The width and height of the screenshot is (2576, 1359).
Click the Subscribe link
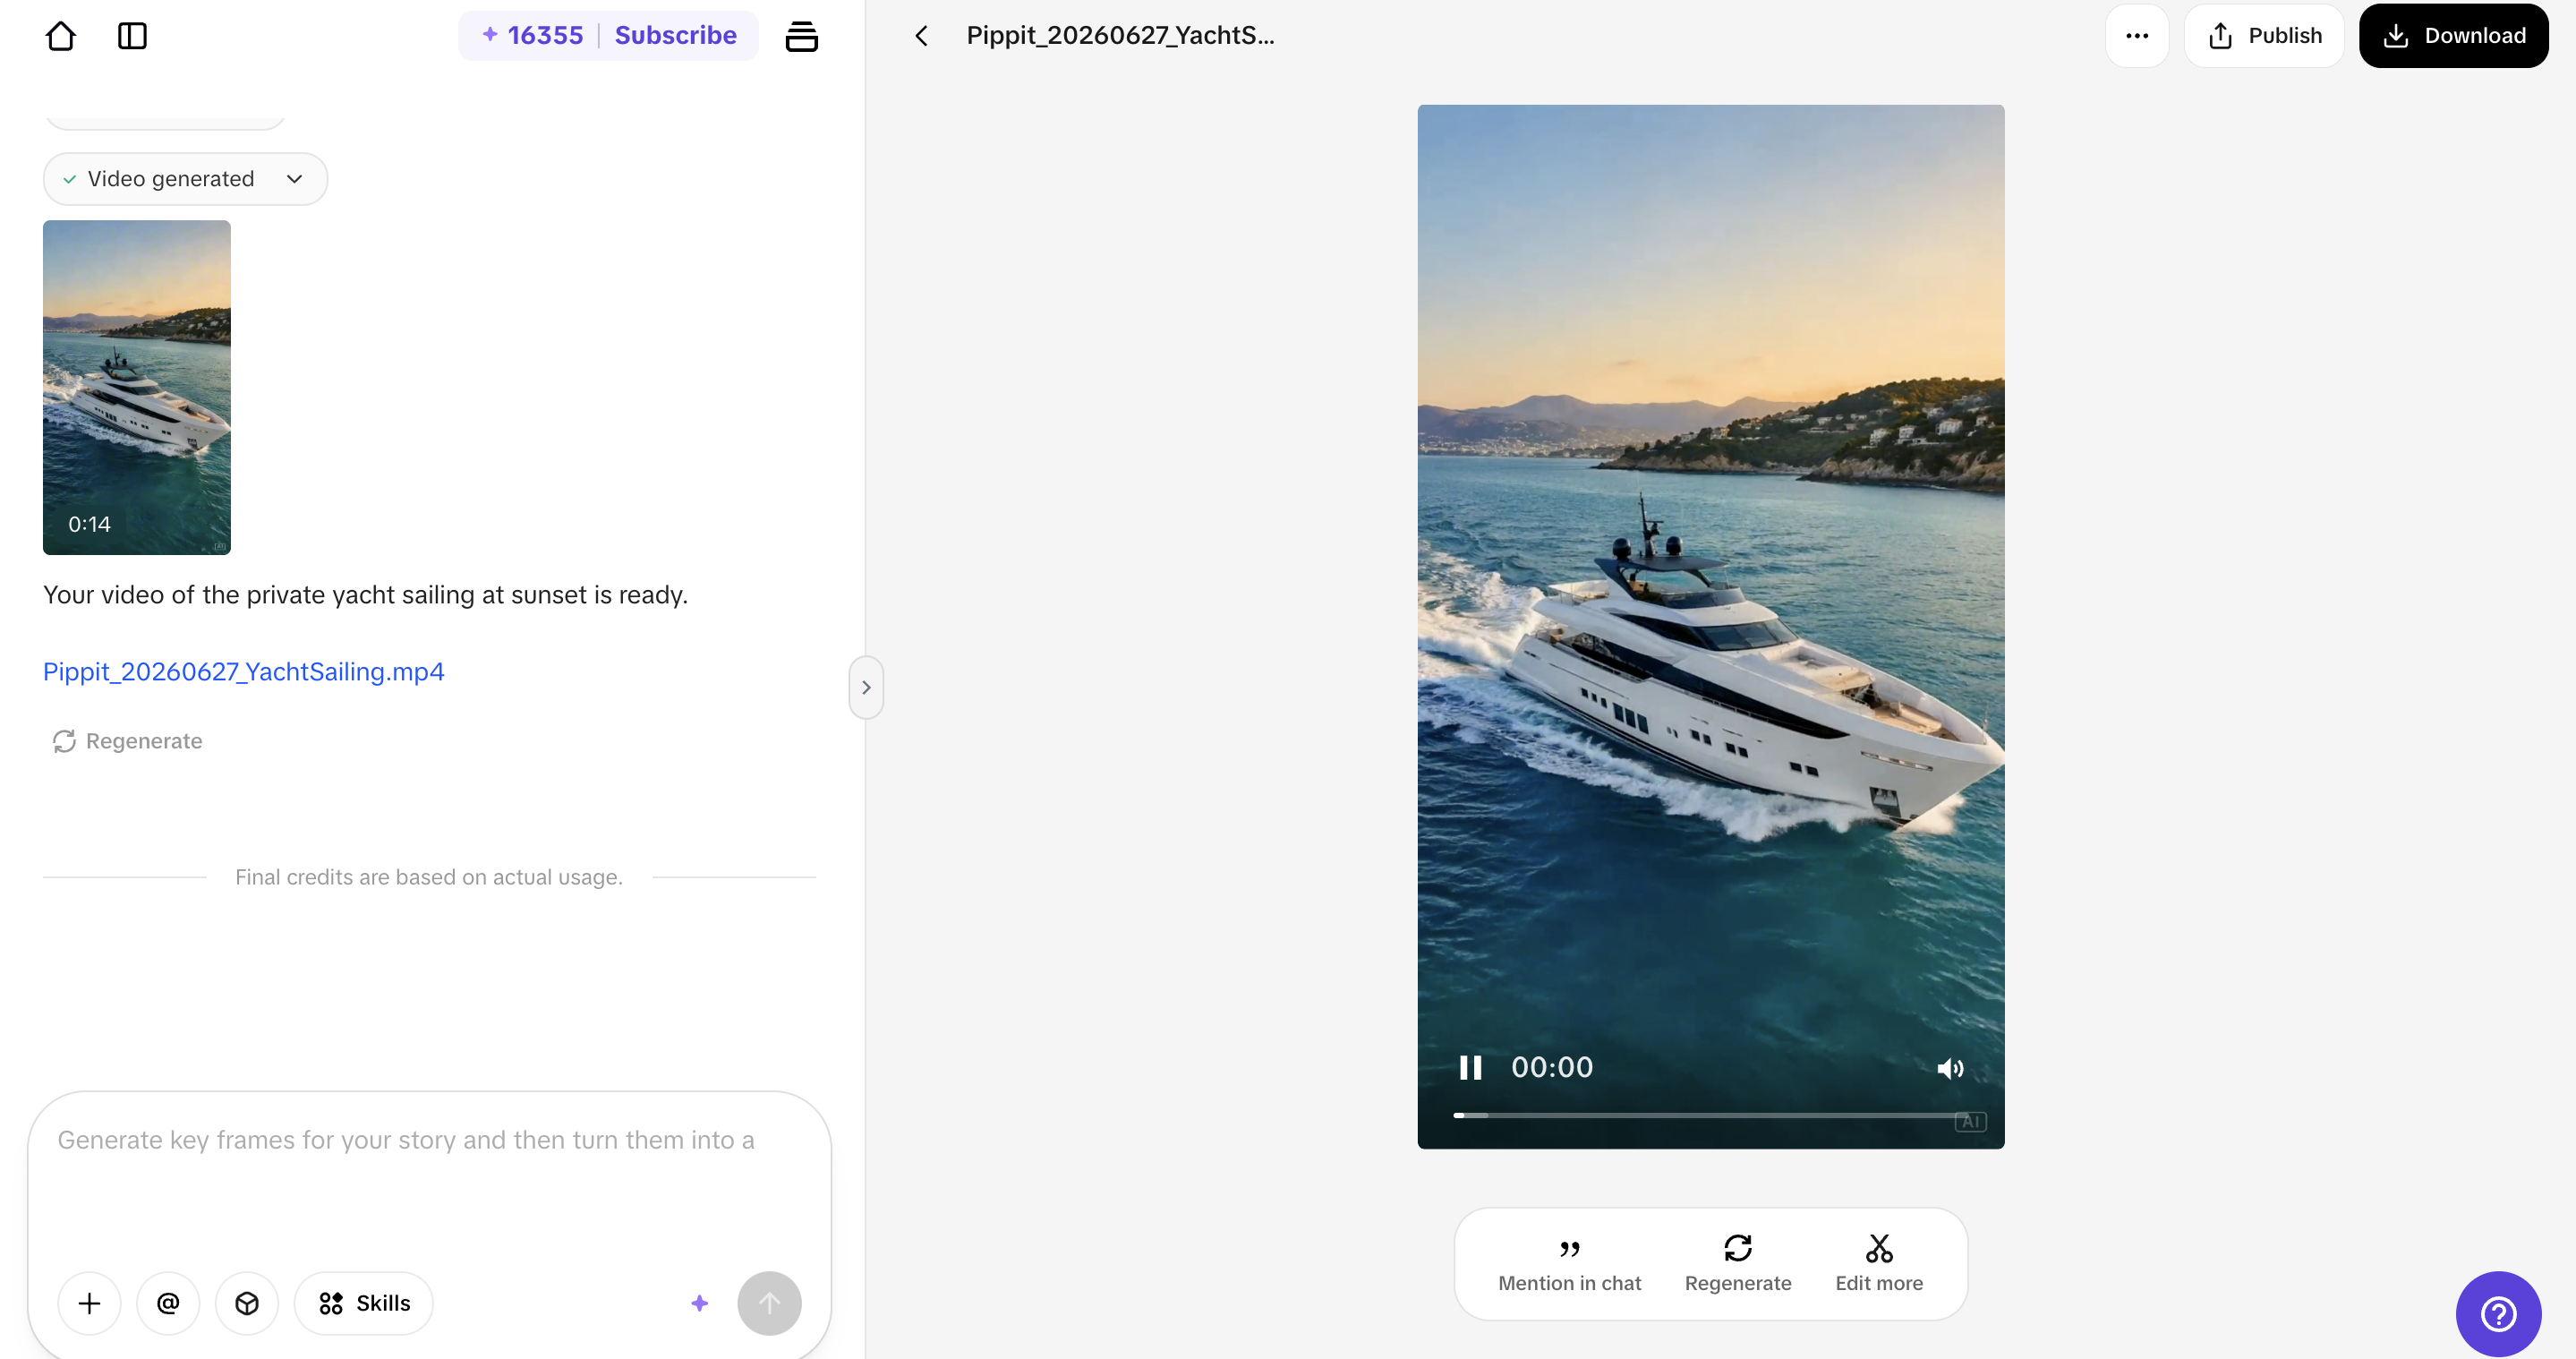coord(675,35)
